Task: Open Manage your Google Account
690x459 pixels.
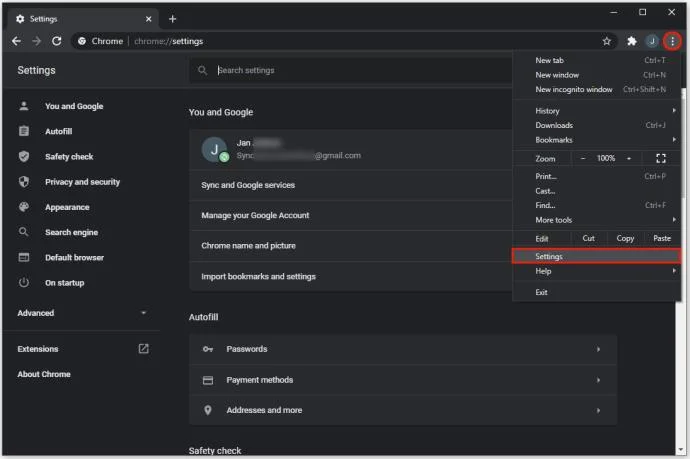Action: coord(351,215)
